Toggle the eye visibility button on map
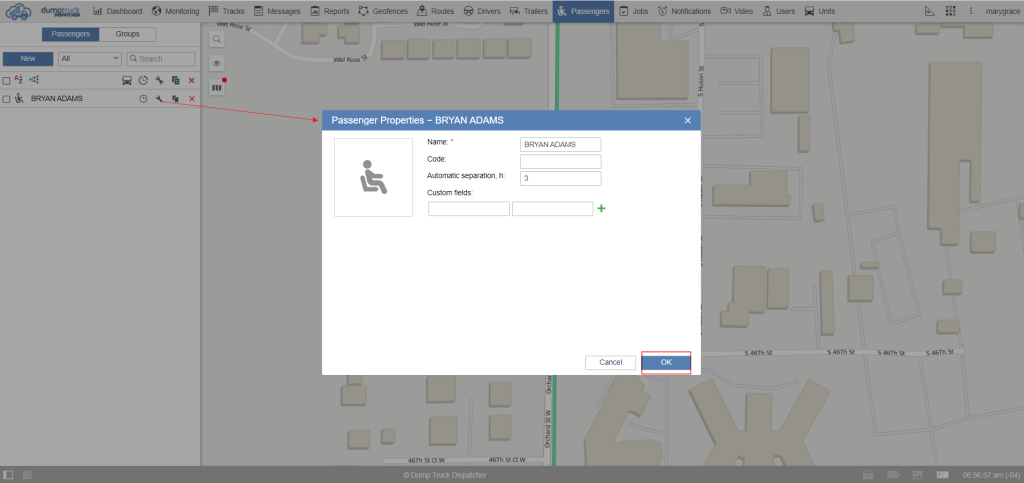The height and width of the screenshot is (483, 1024). tap(216, 62)
